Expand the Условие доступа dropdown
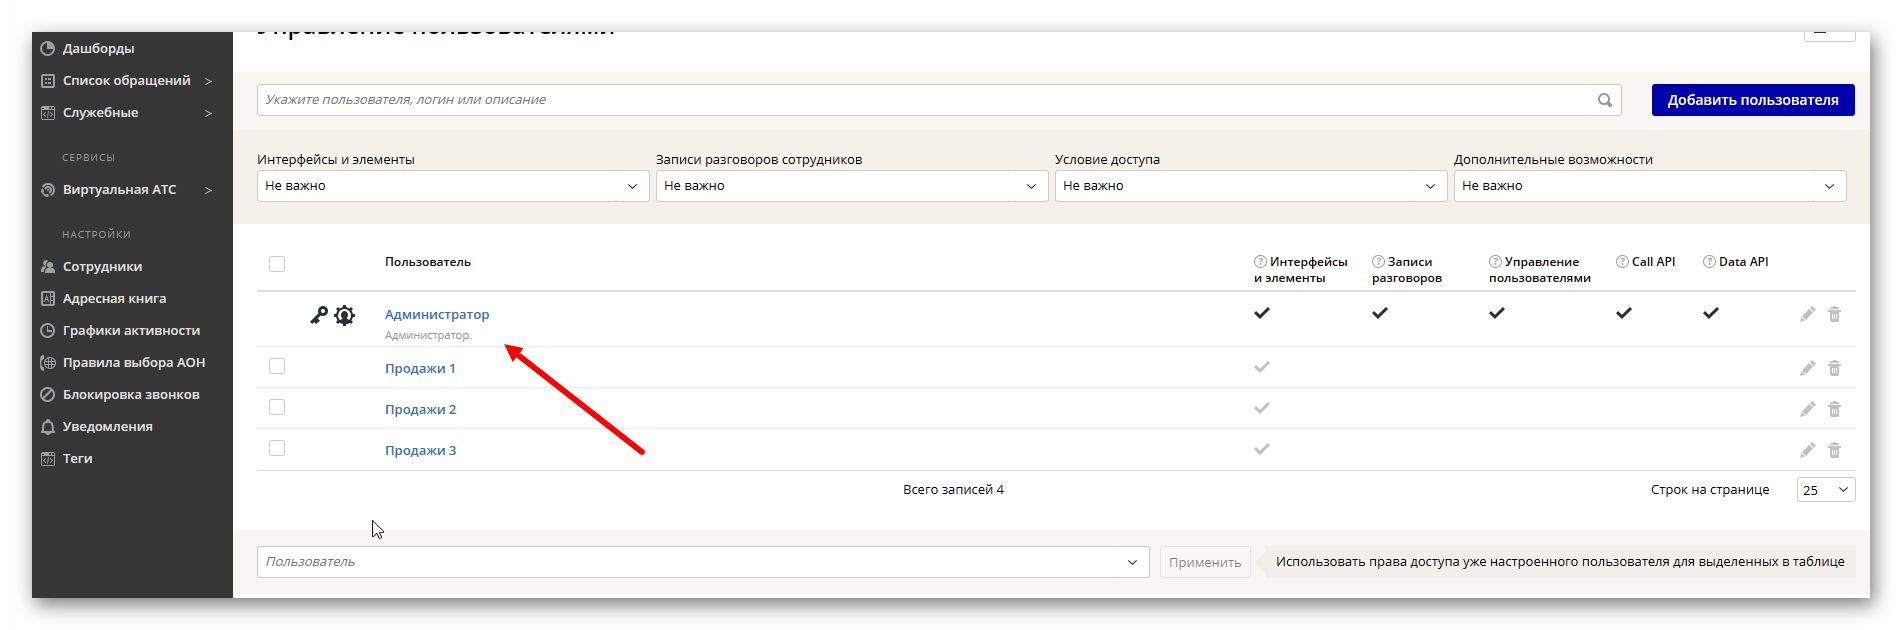1902x630 pixels. coord(1250,186)
